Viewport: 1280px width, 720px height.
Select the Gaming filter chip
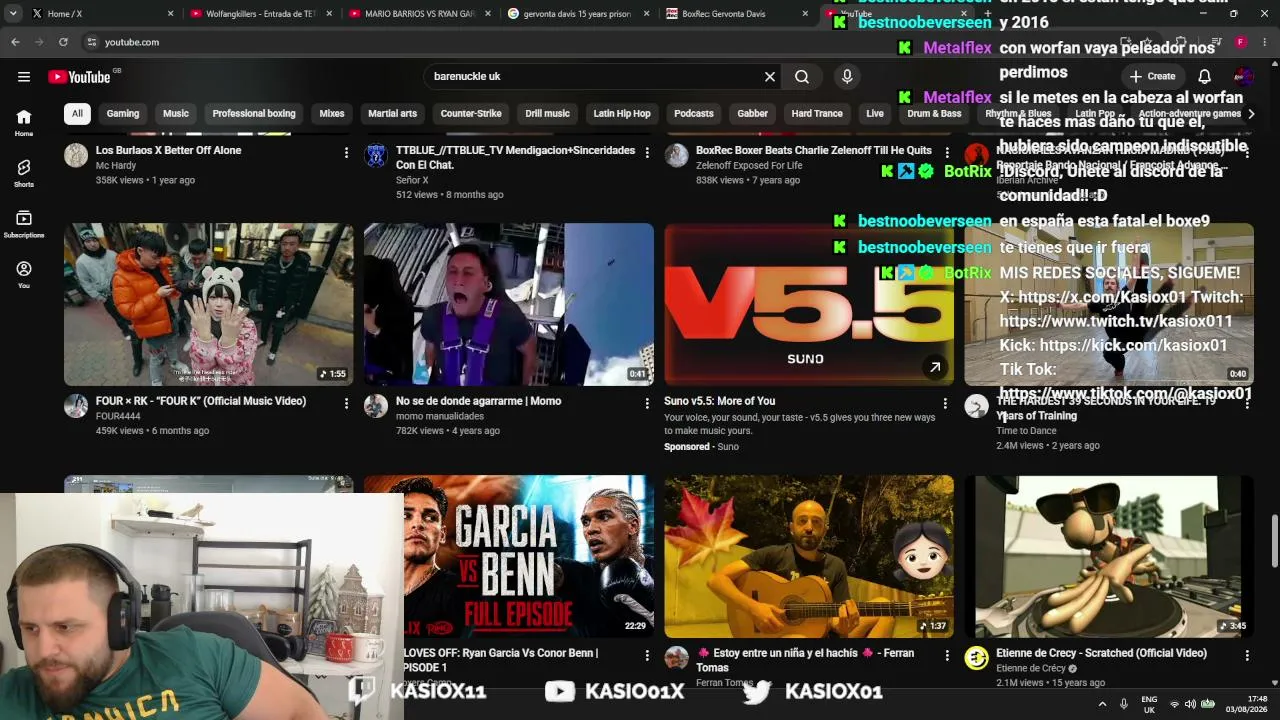(123, 114)
